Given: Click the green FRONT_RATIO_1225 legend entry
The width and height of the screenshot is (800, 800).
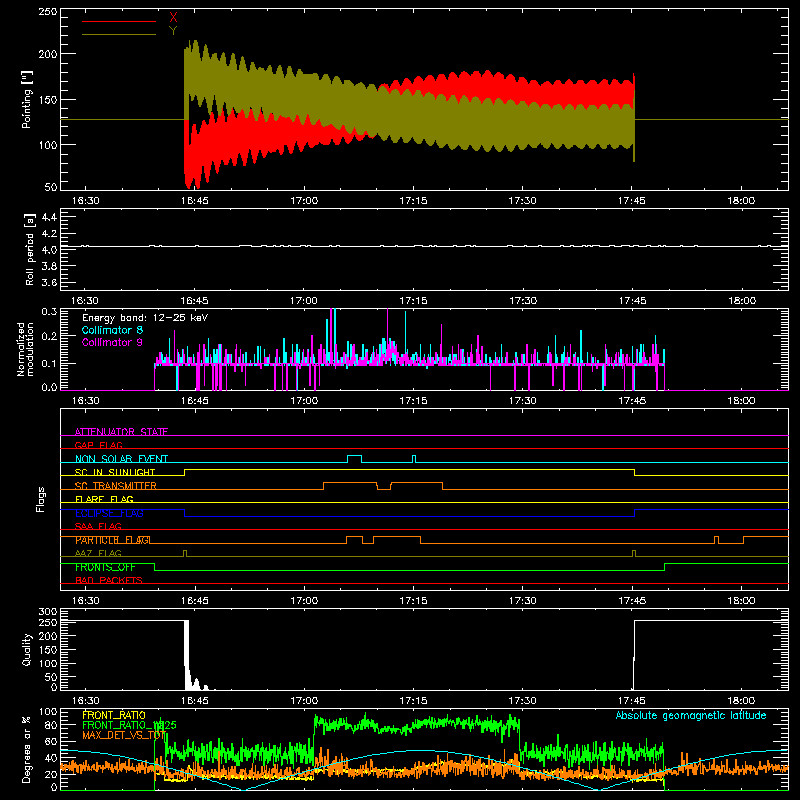Looking at the screenshot, I should pos(129,725).
